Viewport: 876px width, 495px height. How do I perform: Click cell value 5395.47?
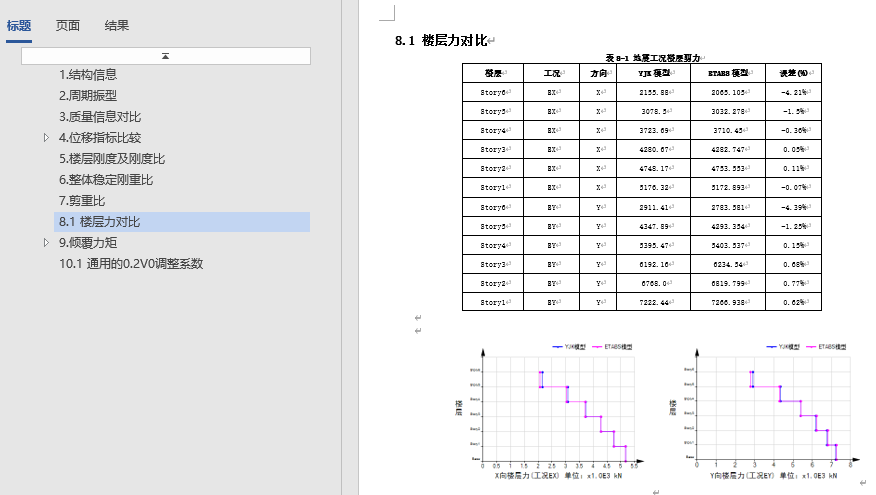click(x=654, y=246)
